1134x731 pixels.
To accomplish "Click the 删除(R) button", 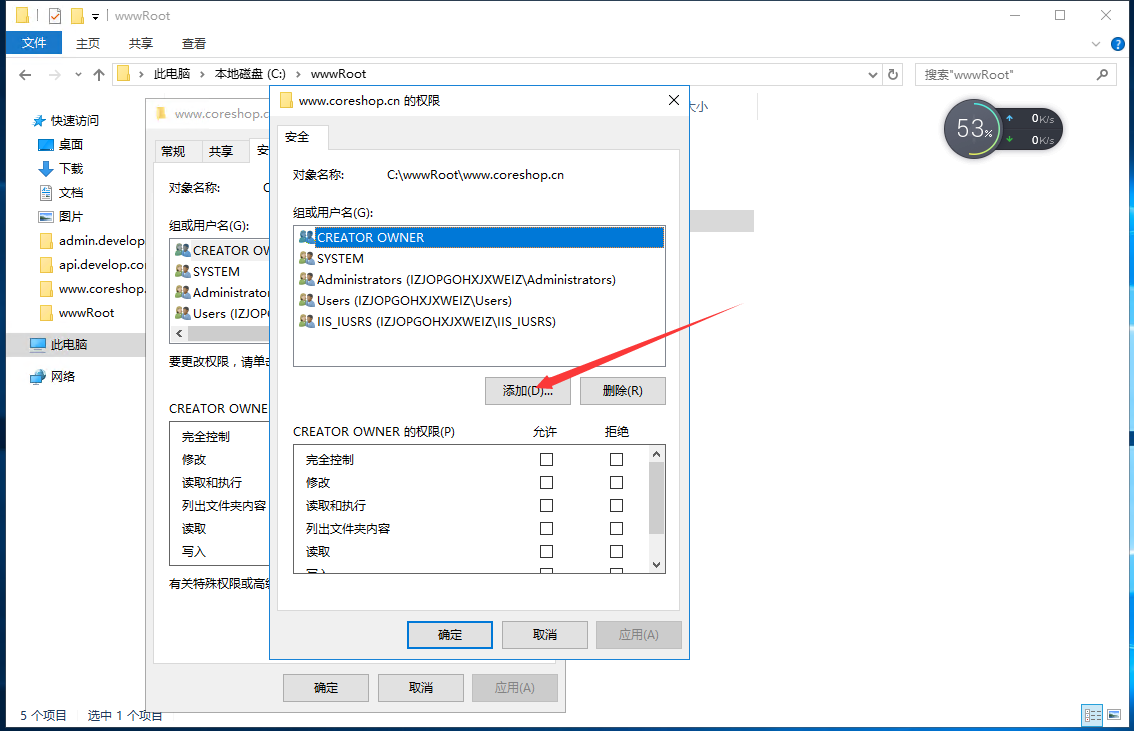I will [x=622, y=391].
